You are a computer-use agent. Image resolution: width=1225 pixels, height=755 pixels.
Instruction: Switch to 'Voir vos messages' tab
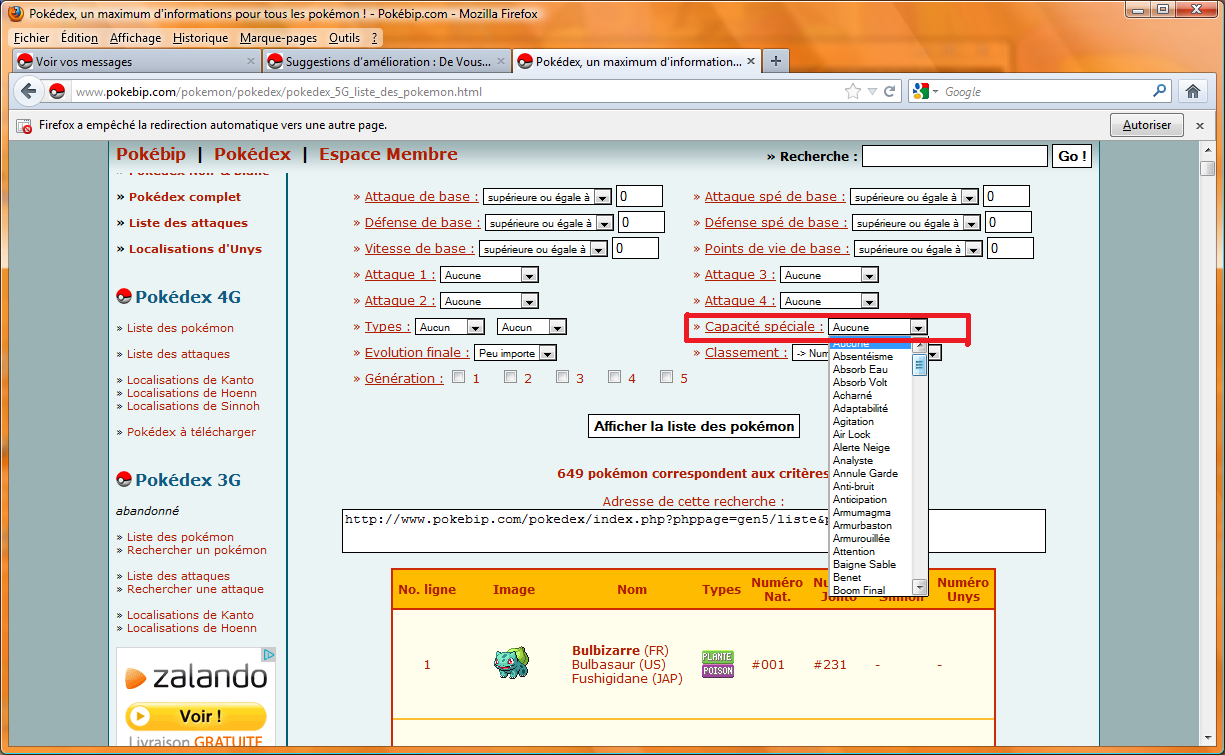[137, 61]
